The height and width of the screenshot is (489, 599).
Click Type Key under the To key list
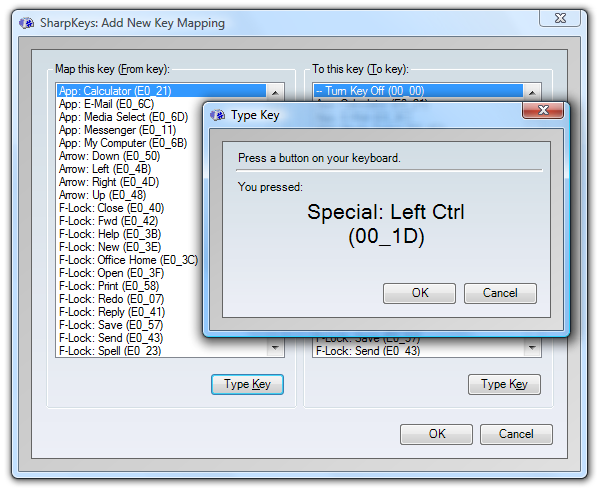[x=504, y=384]
